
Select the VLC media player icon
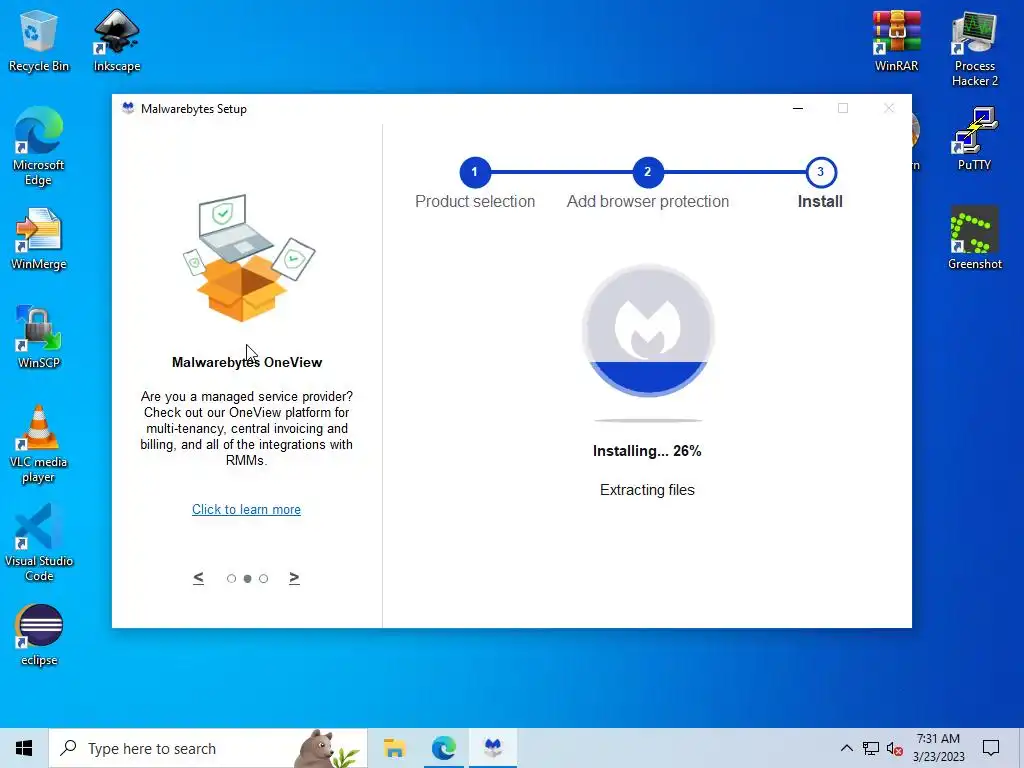click(x=39, y=444)
